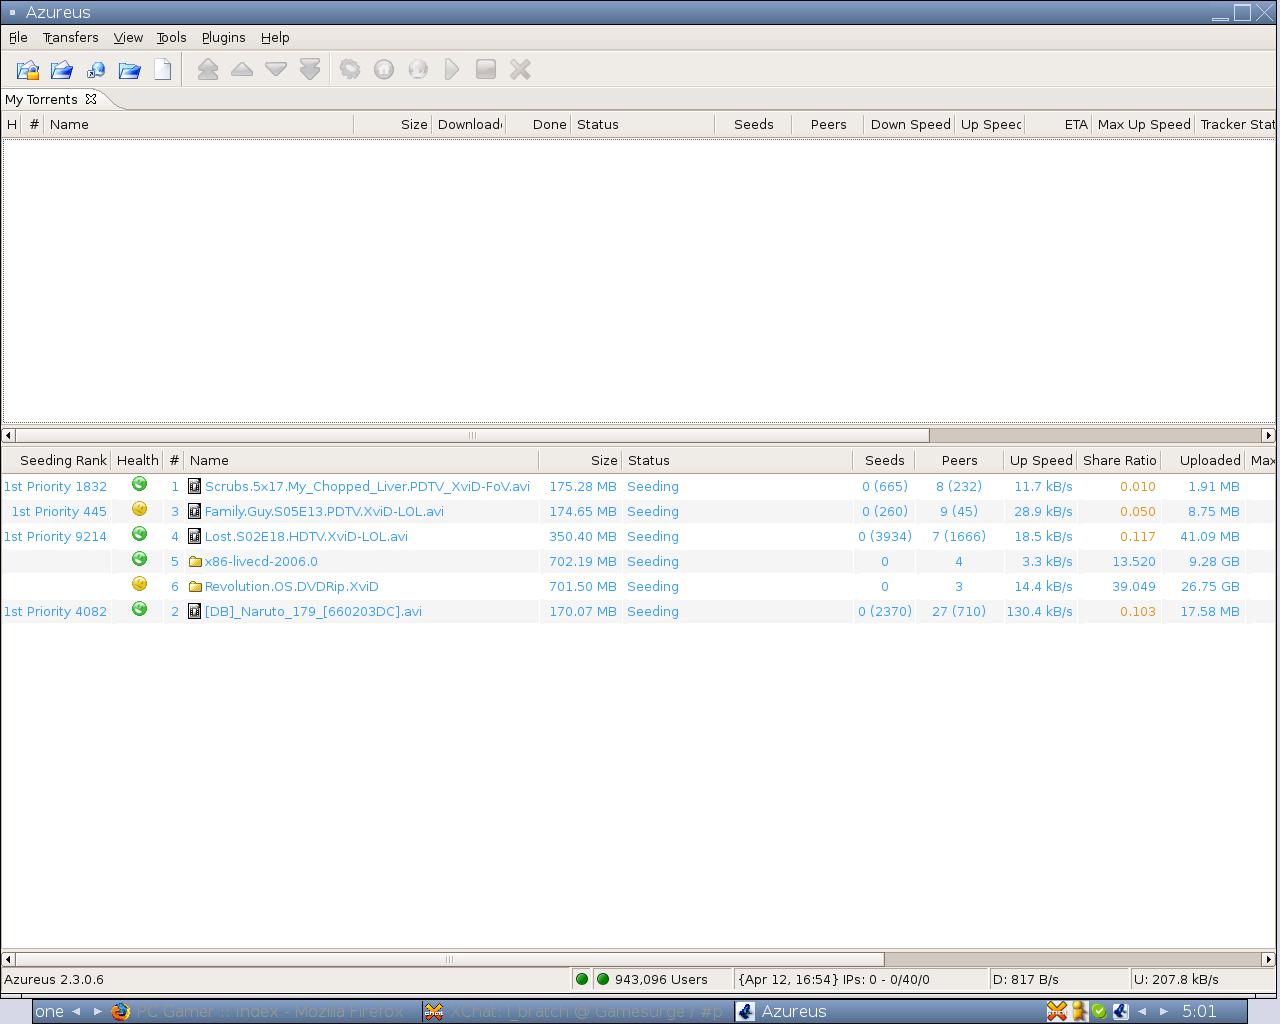
Task: Select the [DB]_Naruto_179 torrent
Action: click(638, 611)
